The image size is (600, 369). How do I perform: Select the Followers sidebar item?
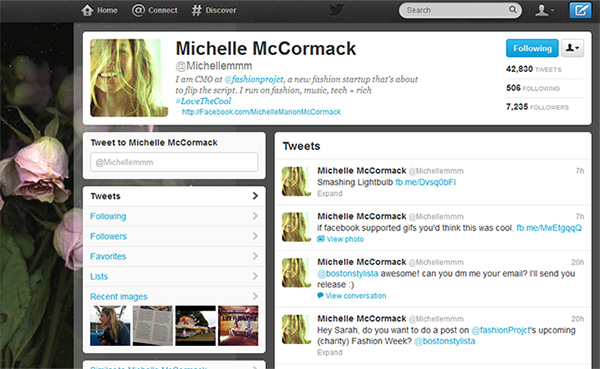(x=174, y=236)
